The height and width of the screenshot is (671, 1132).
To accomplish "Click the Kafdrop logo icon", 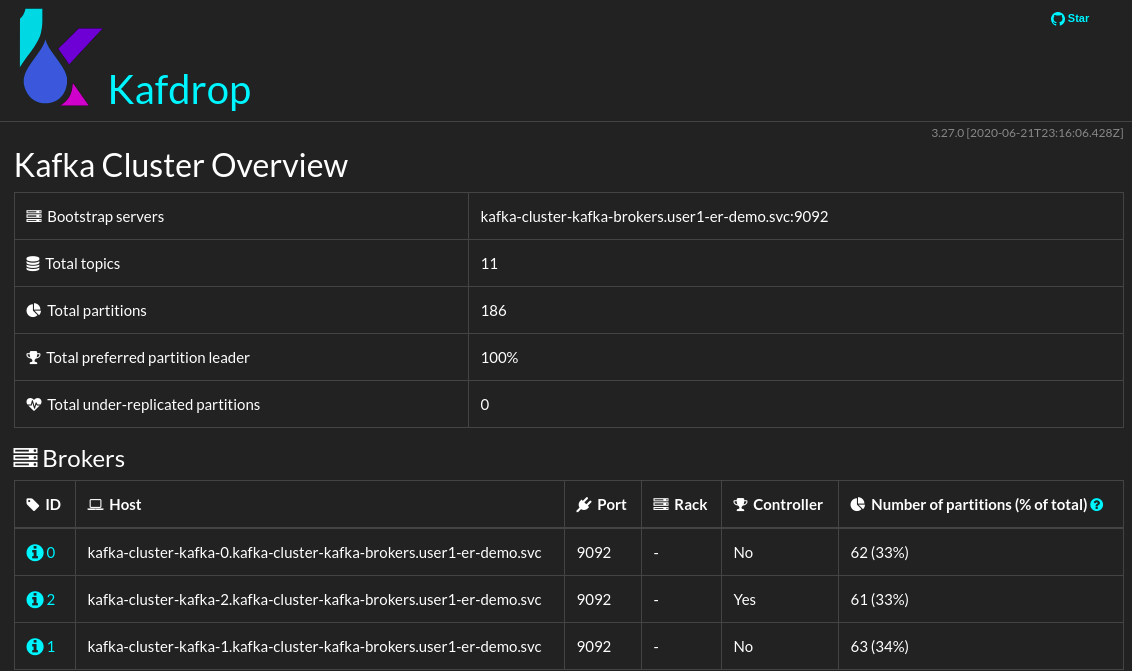I will (x=60, y=58).
